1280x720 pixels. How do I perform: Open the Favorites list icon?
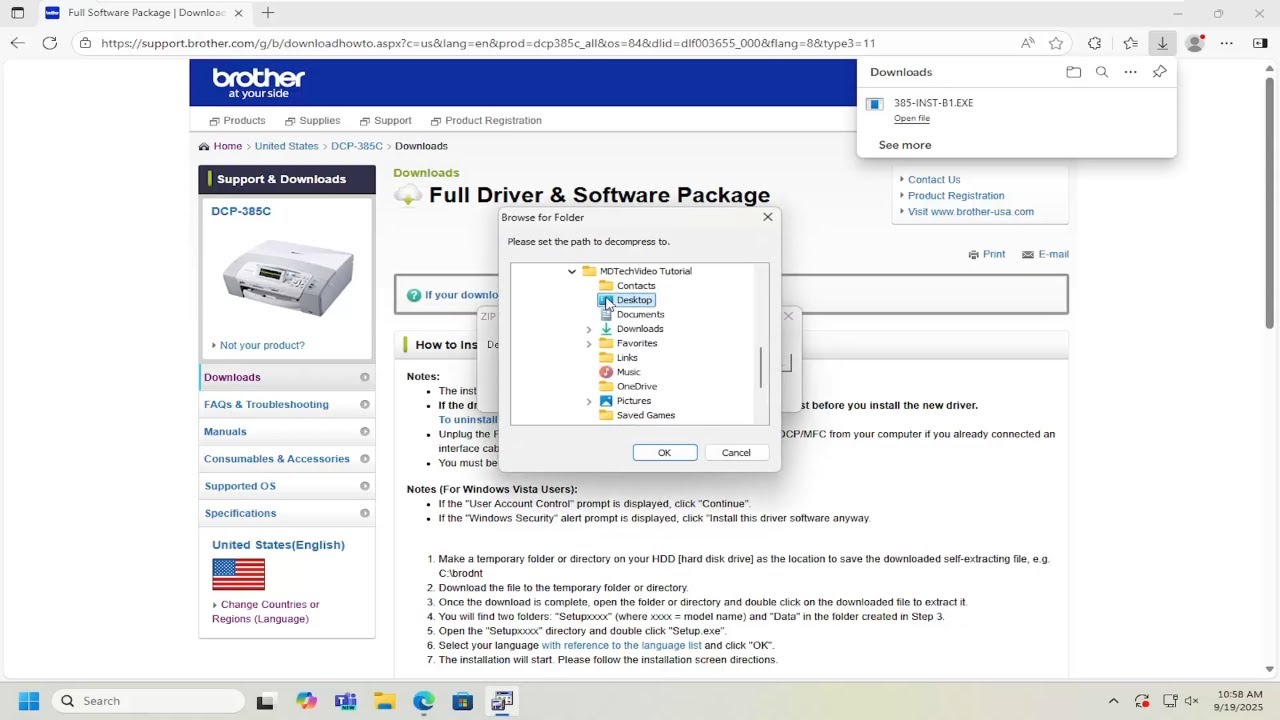click(1130, 43)
